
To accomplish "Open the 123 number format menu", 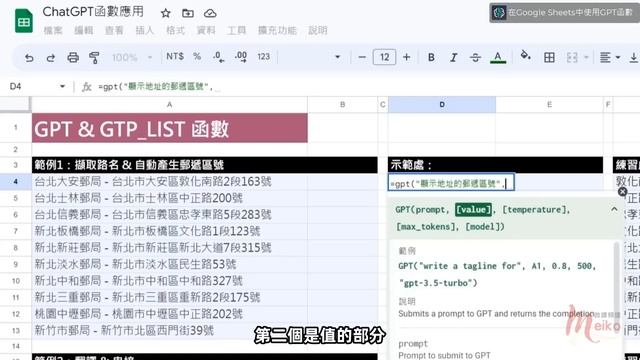I will 264,57.
